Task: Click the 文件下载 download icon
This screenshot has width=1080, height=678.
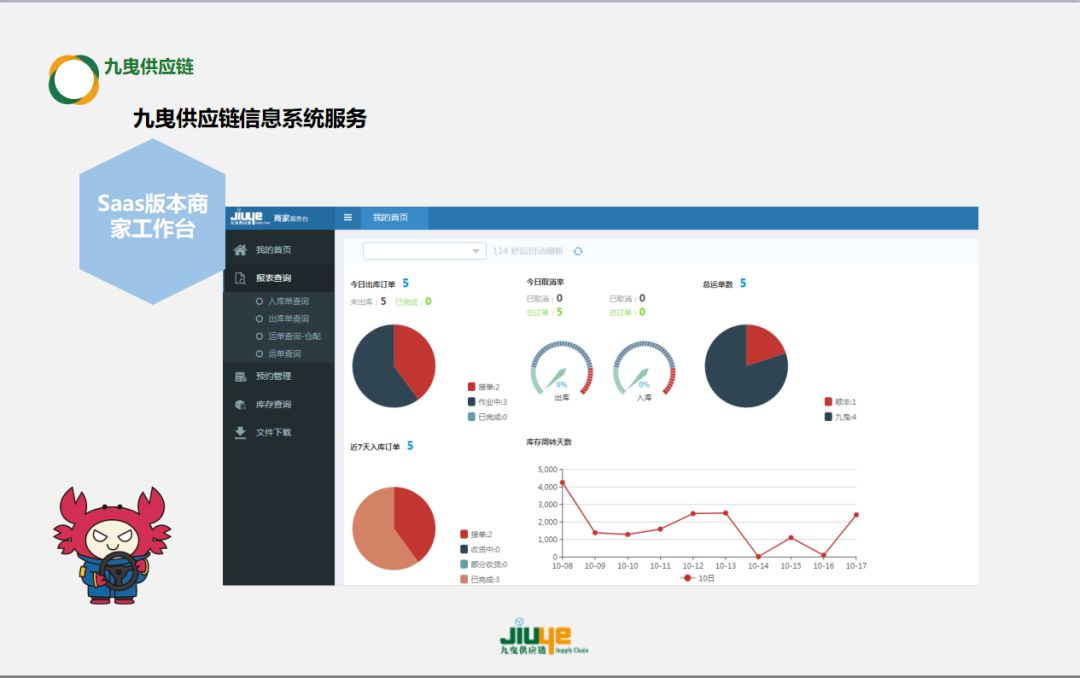Action: [x=240, y=431]
